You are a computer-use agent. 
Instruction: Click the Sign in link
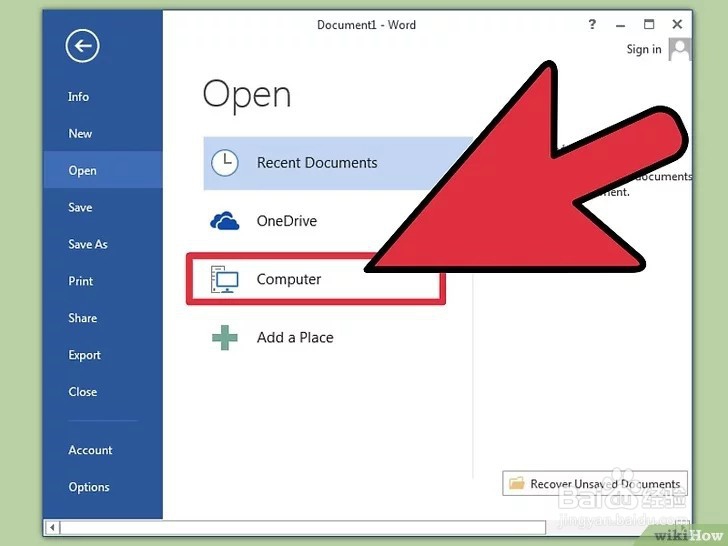point(644,49)
